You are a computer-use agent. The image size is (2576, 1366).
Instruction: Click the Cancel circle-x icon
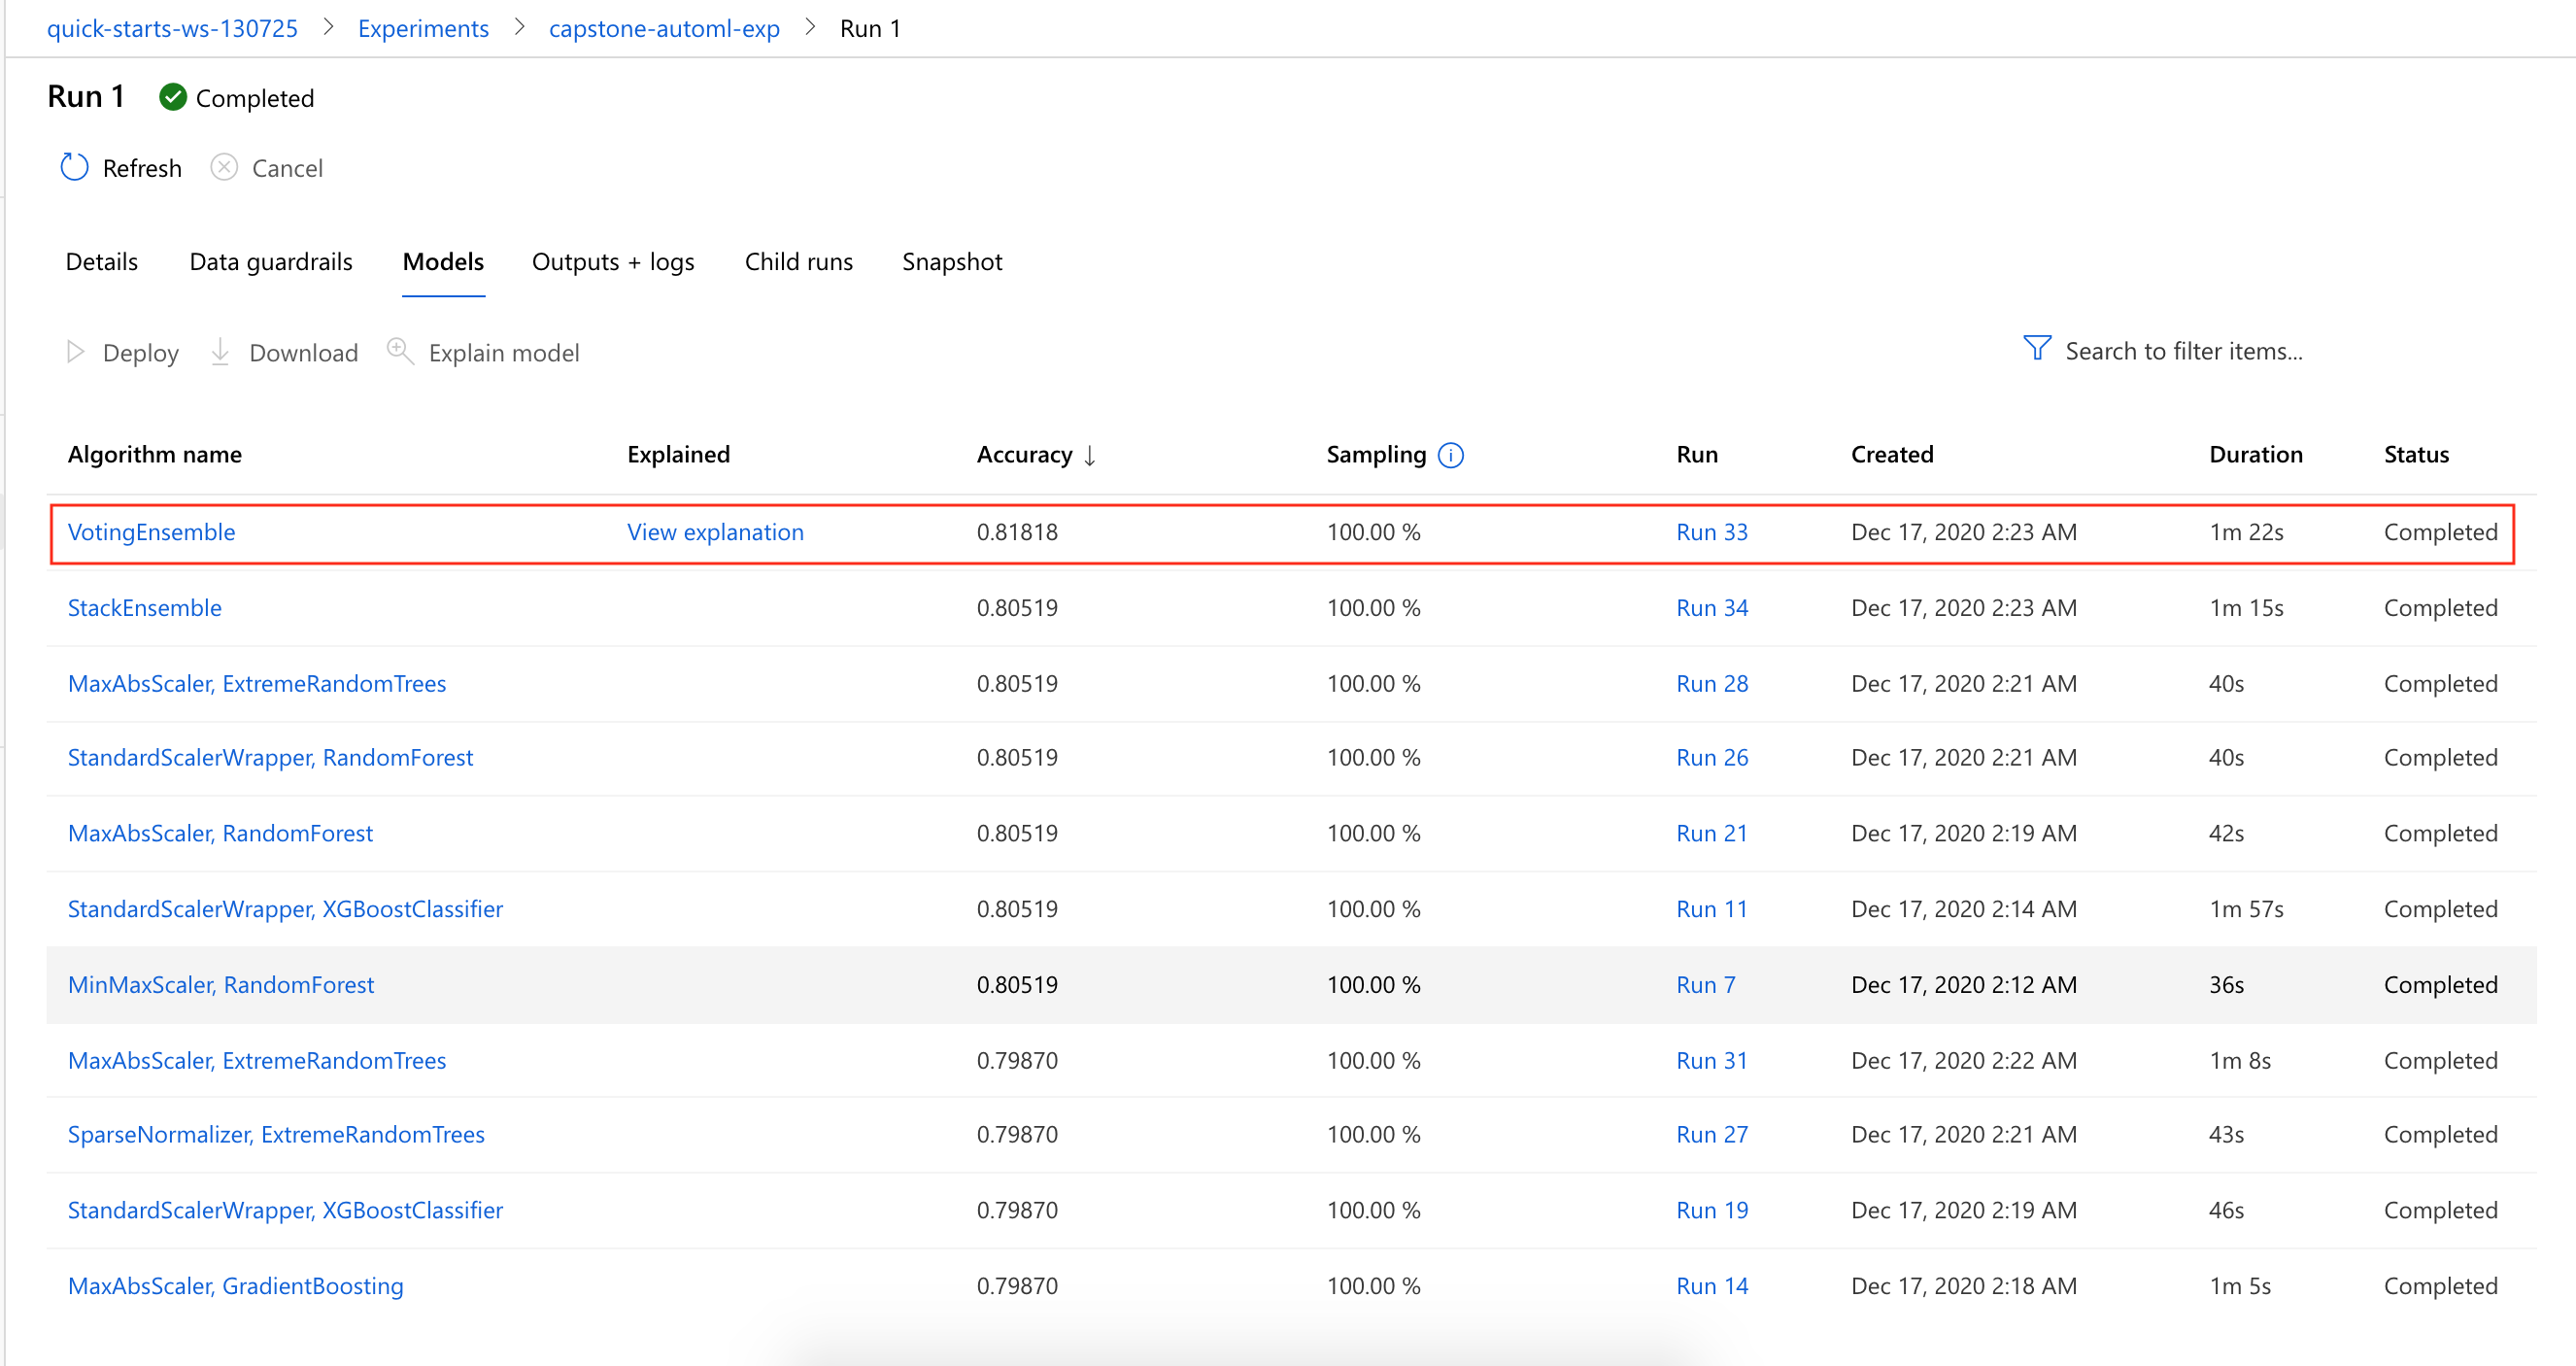(x=224, y=167)
